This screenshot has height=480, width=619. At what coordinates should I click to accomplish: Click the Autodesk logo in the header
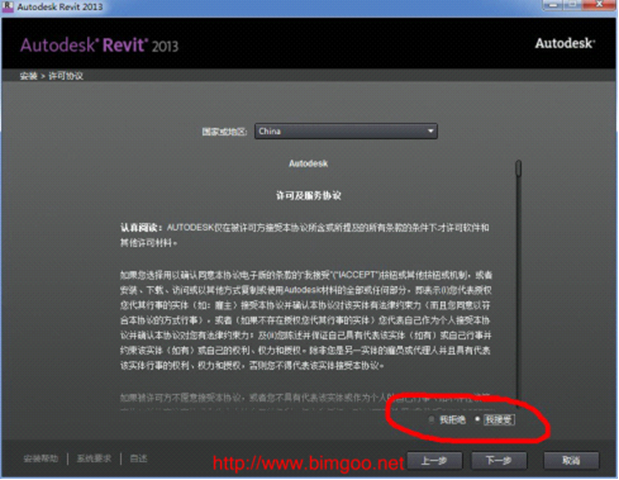565,43
